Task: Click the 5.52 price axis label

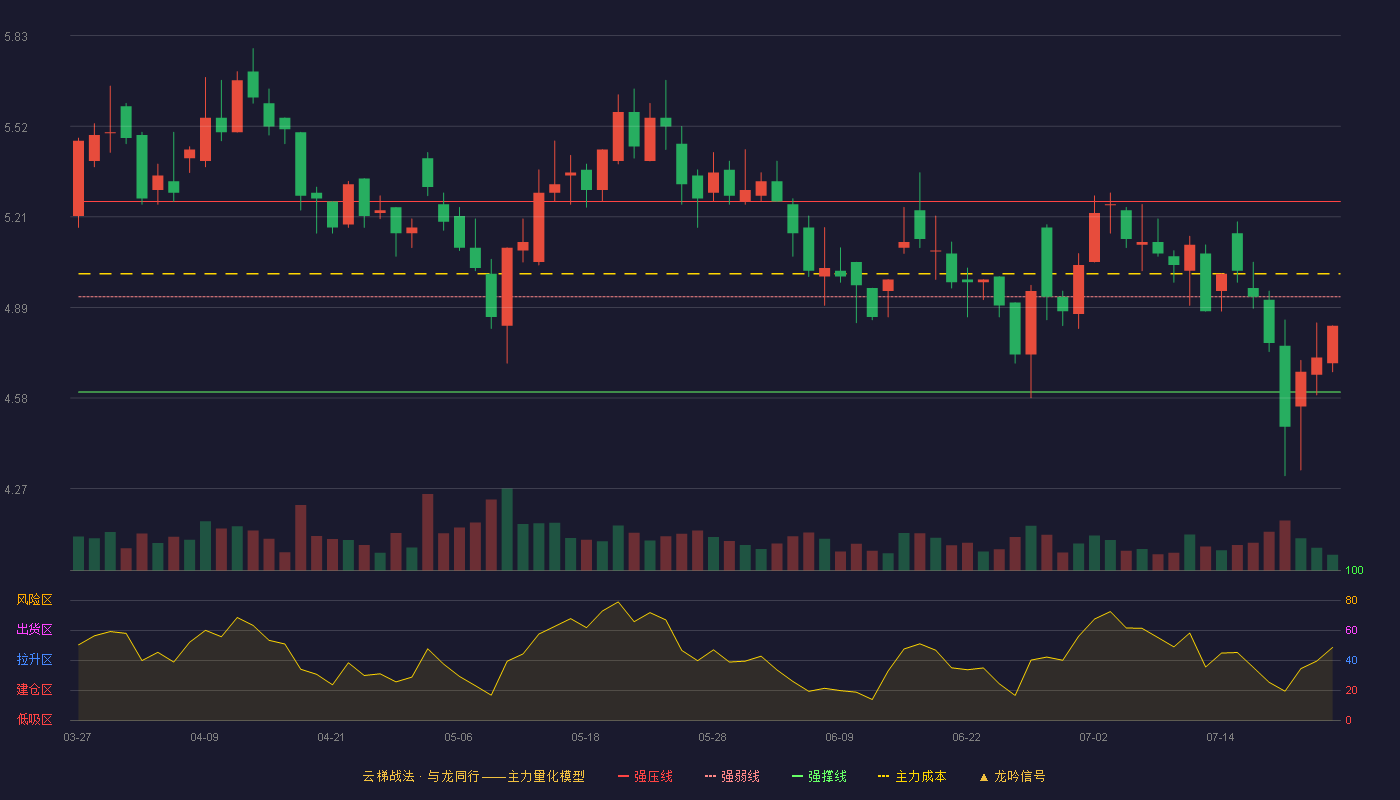Action: click(x=16, y=128)
